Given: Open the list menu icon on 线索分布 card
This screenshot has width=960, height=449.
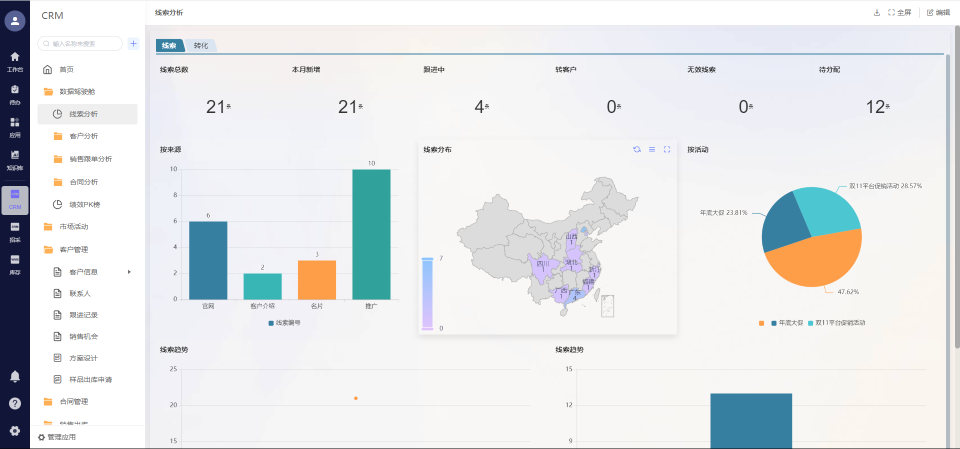Looking at the screenshot, I should [652, 149].
